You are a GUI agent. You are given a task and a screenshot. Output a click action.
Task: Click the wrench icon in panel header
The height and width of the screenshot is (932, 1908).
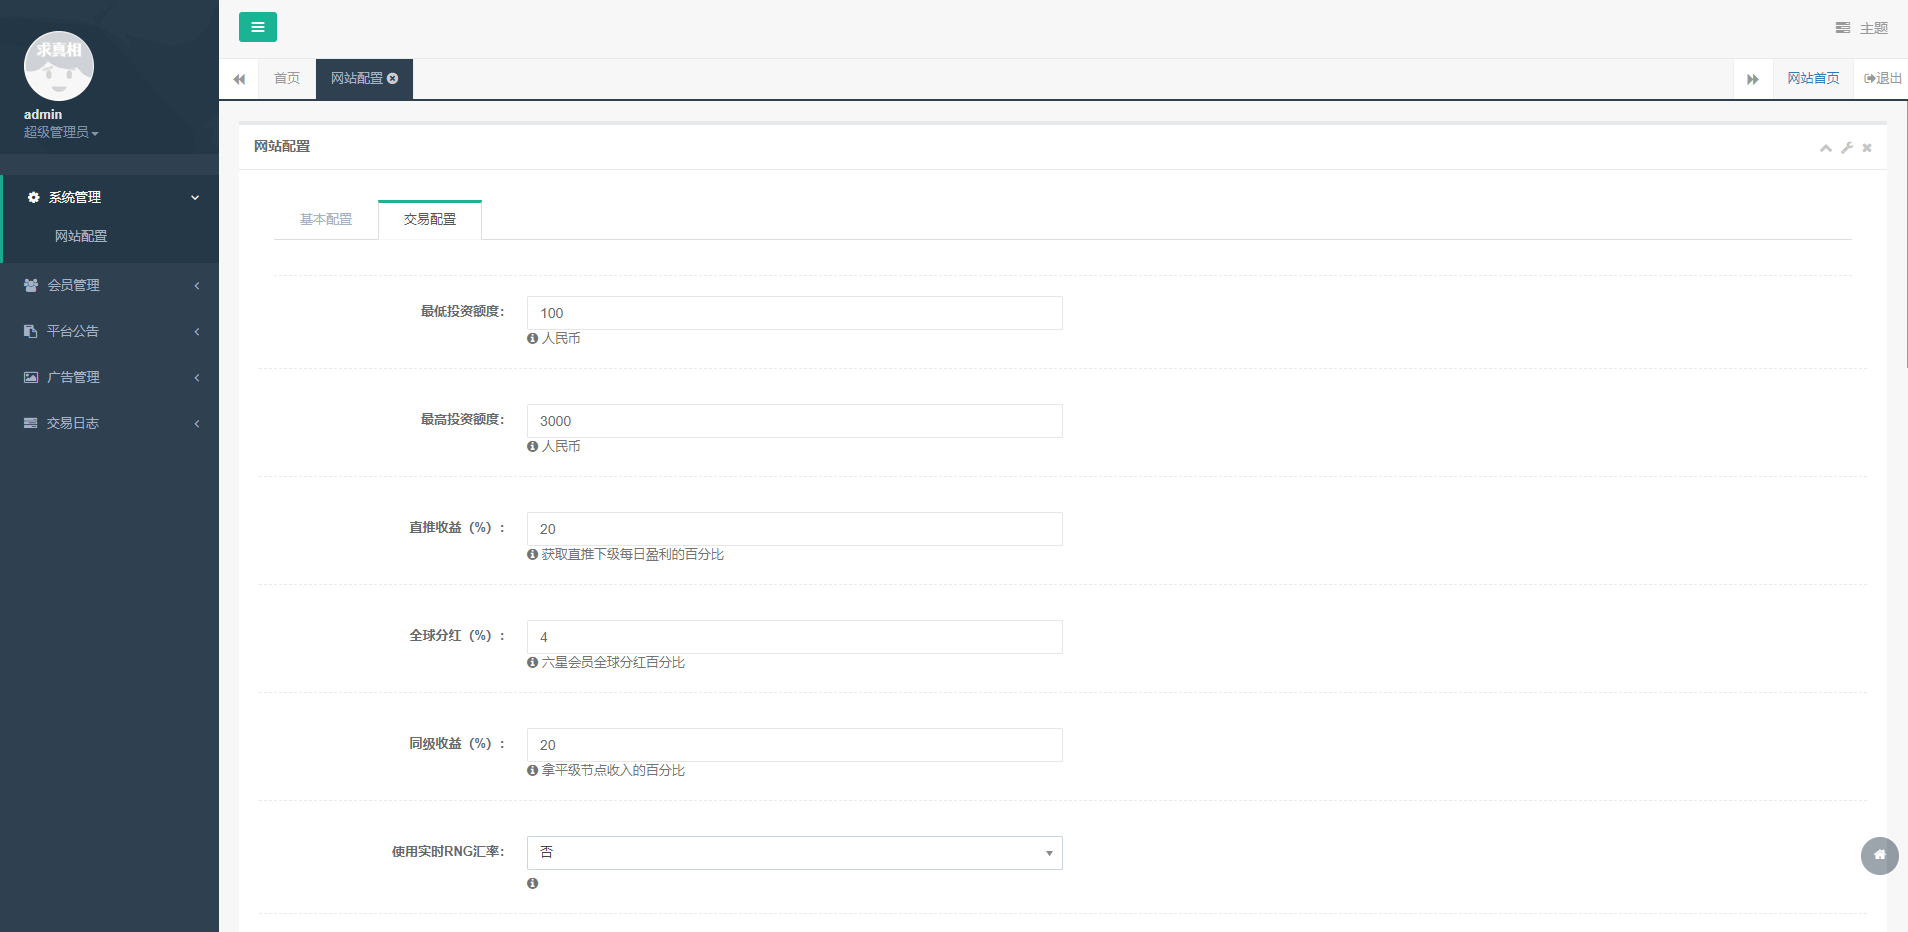tap(1846, 148)
